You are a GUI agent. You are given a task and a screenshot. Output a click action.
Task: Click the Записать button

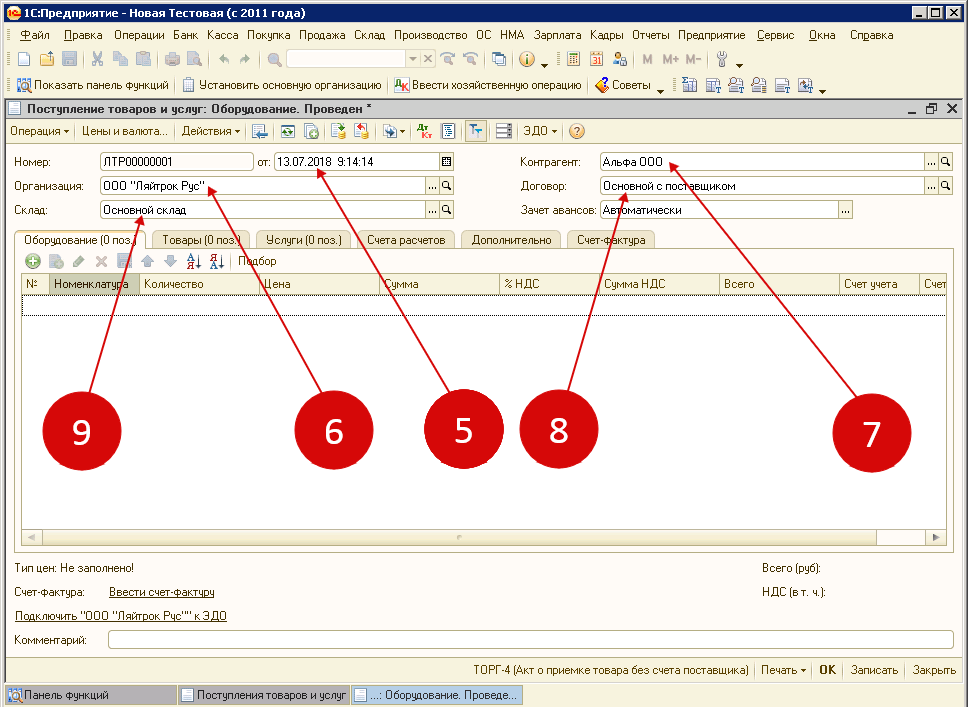874,670
